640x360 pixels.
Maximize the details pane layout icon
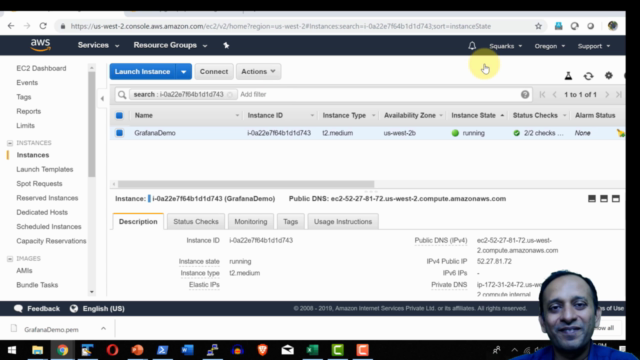click(x=616, y=199)
